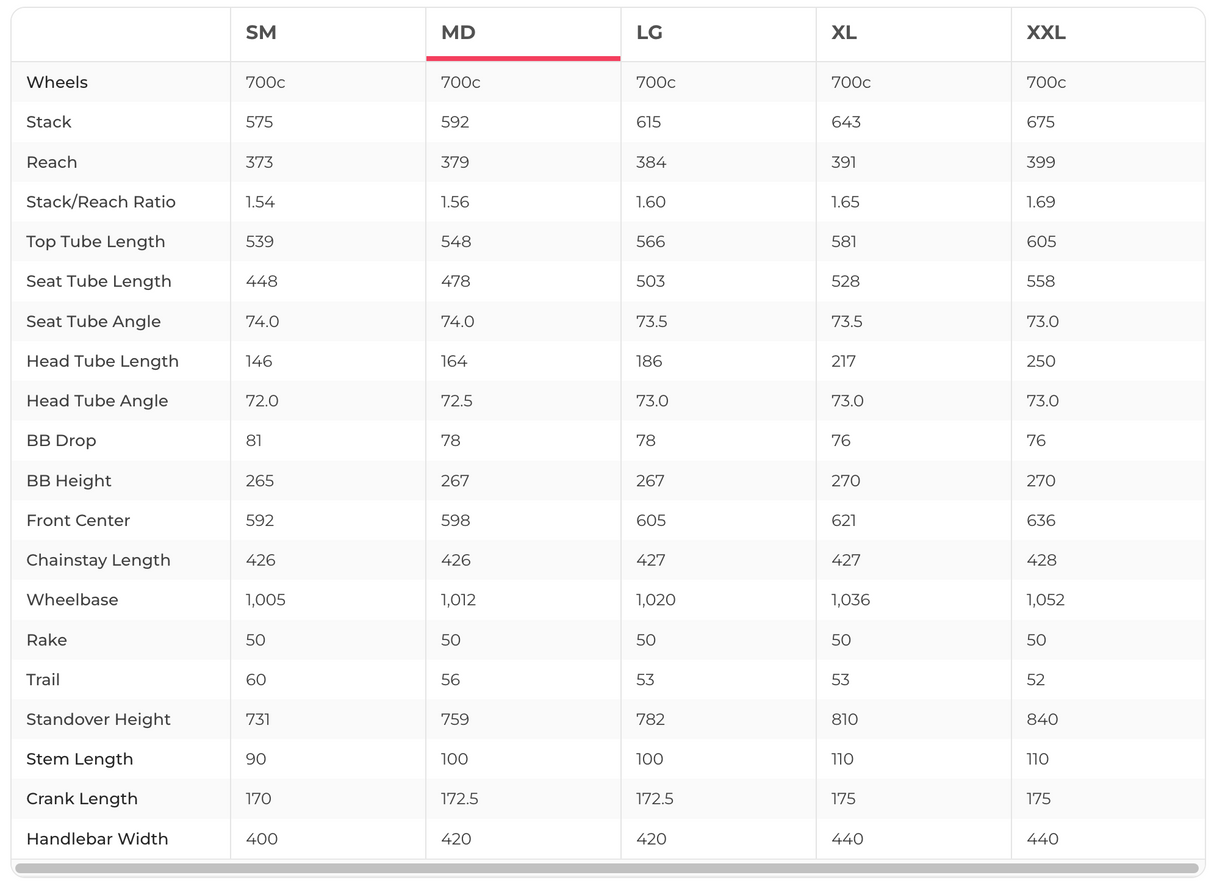Click the LG Crank Length value
This screenshot has height=886, width=1214.
(x=654, y=799)
